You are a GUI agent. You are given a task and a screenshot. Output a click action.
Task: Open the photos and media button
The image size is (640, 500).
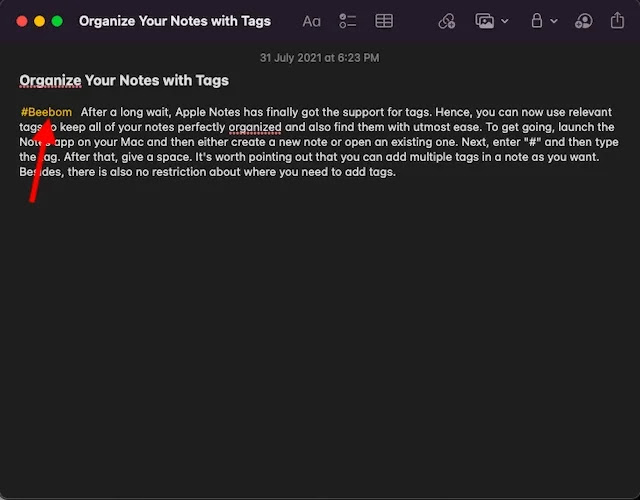click(484, 21)
